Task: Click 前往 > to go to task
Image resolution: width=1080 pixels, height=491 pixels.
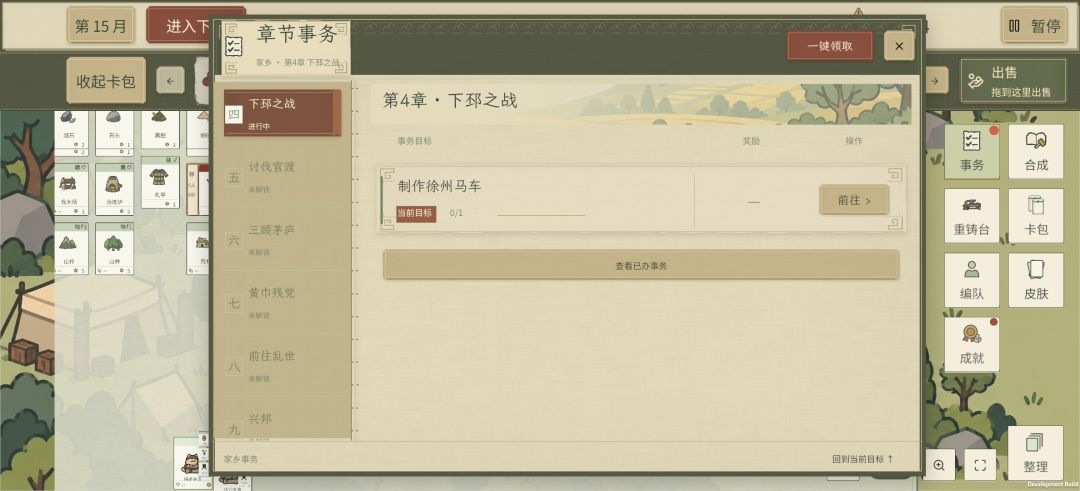Action: [x=854, y=200]
